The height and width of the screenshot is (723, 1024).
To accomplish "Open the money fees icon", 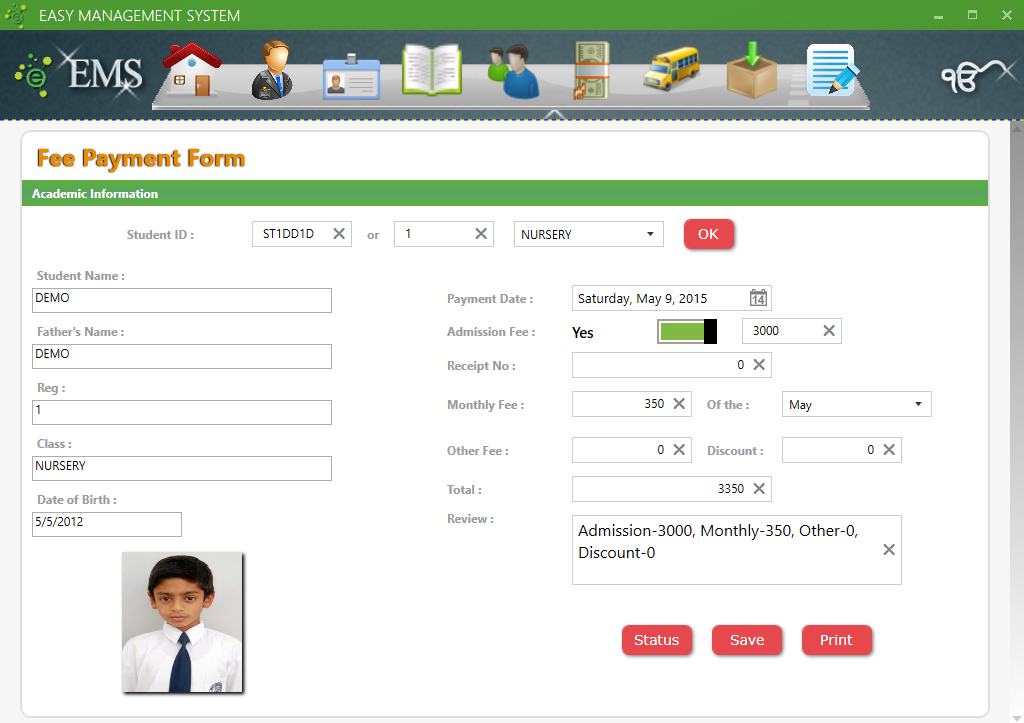I will 592,72.
